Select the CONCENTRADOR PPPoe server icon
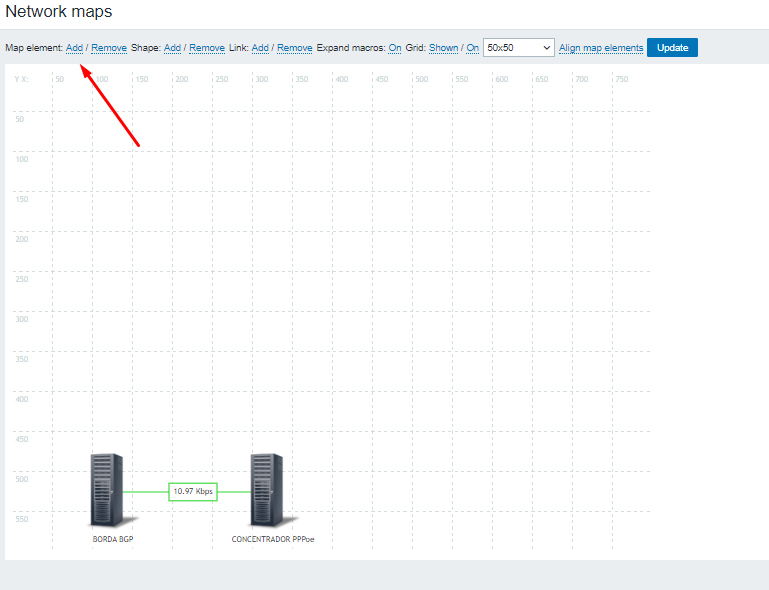This screenshot has height=590, width=769. point(267,490)
